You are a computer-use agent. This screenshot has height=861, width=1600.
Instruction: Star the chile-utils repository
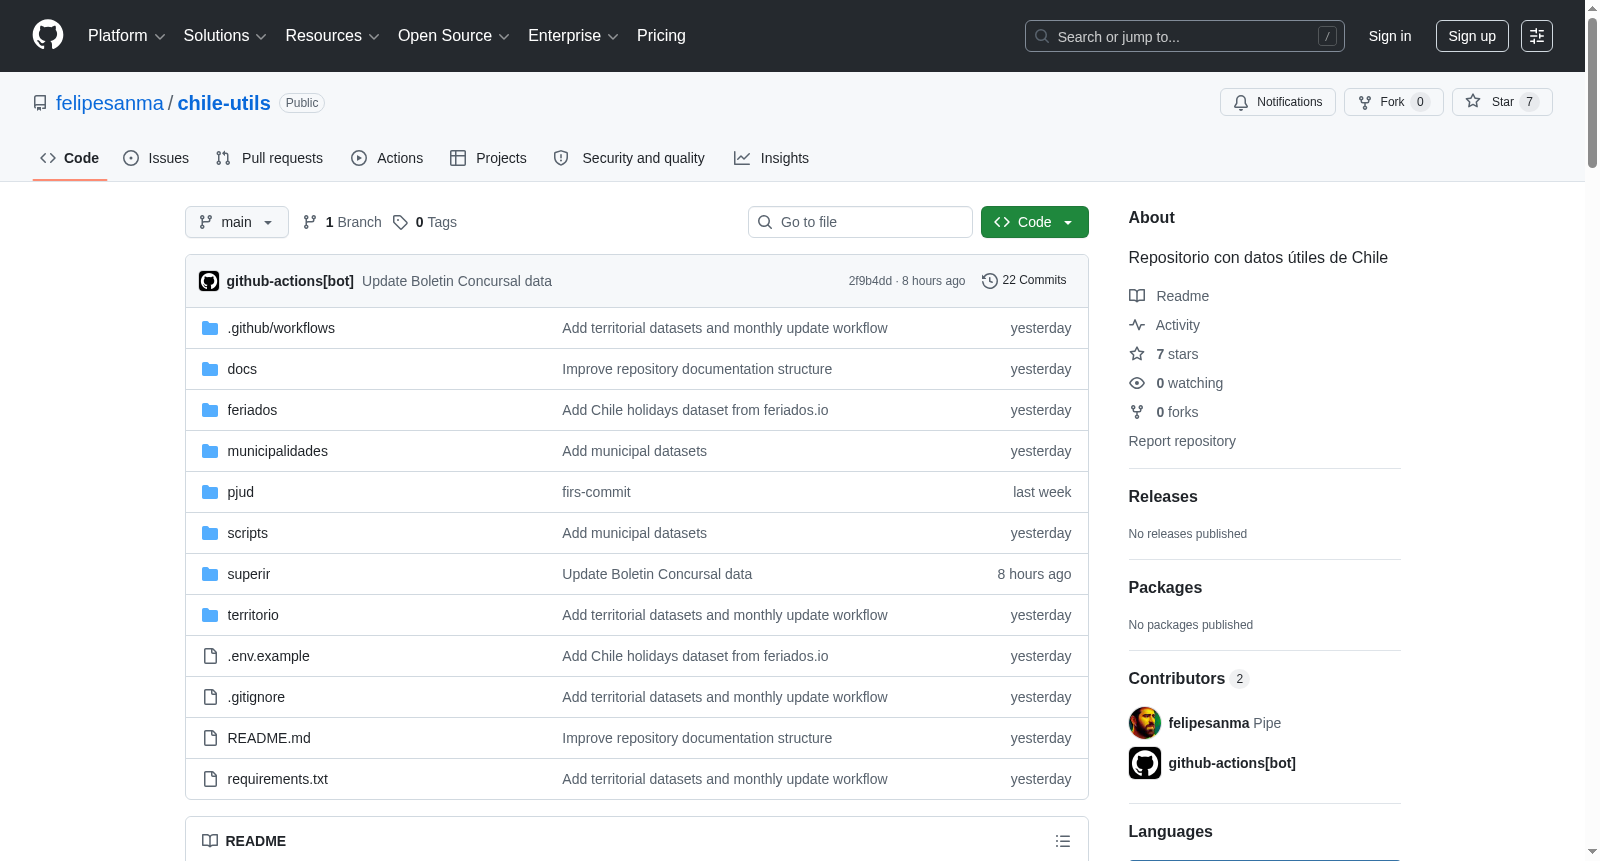coord(1502,102)
